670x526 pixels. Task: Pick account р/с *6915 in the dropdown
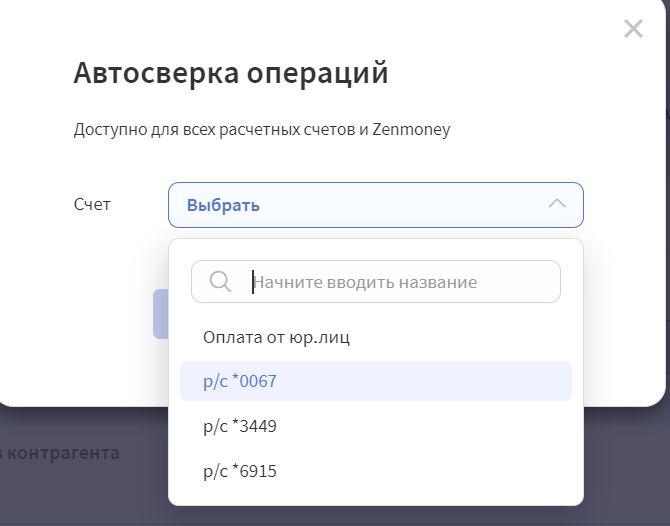pos(376,471)
